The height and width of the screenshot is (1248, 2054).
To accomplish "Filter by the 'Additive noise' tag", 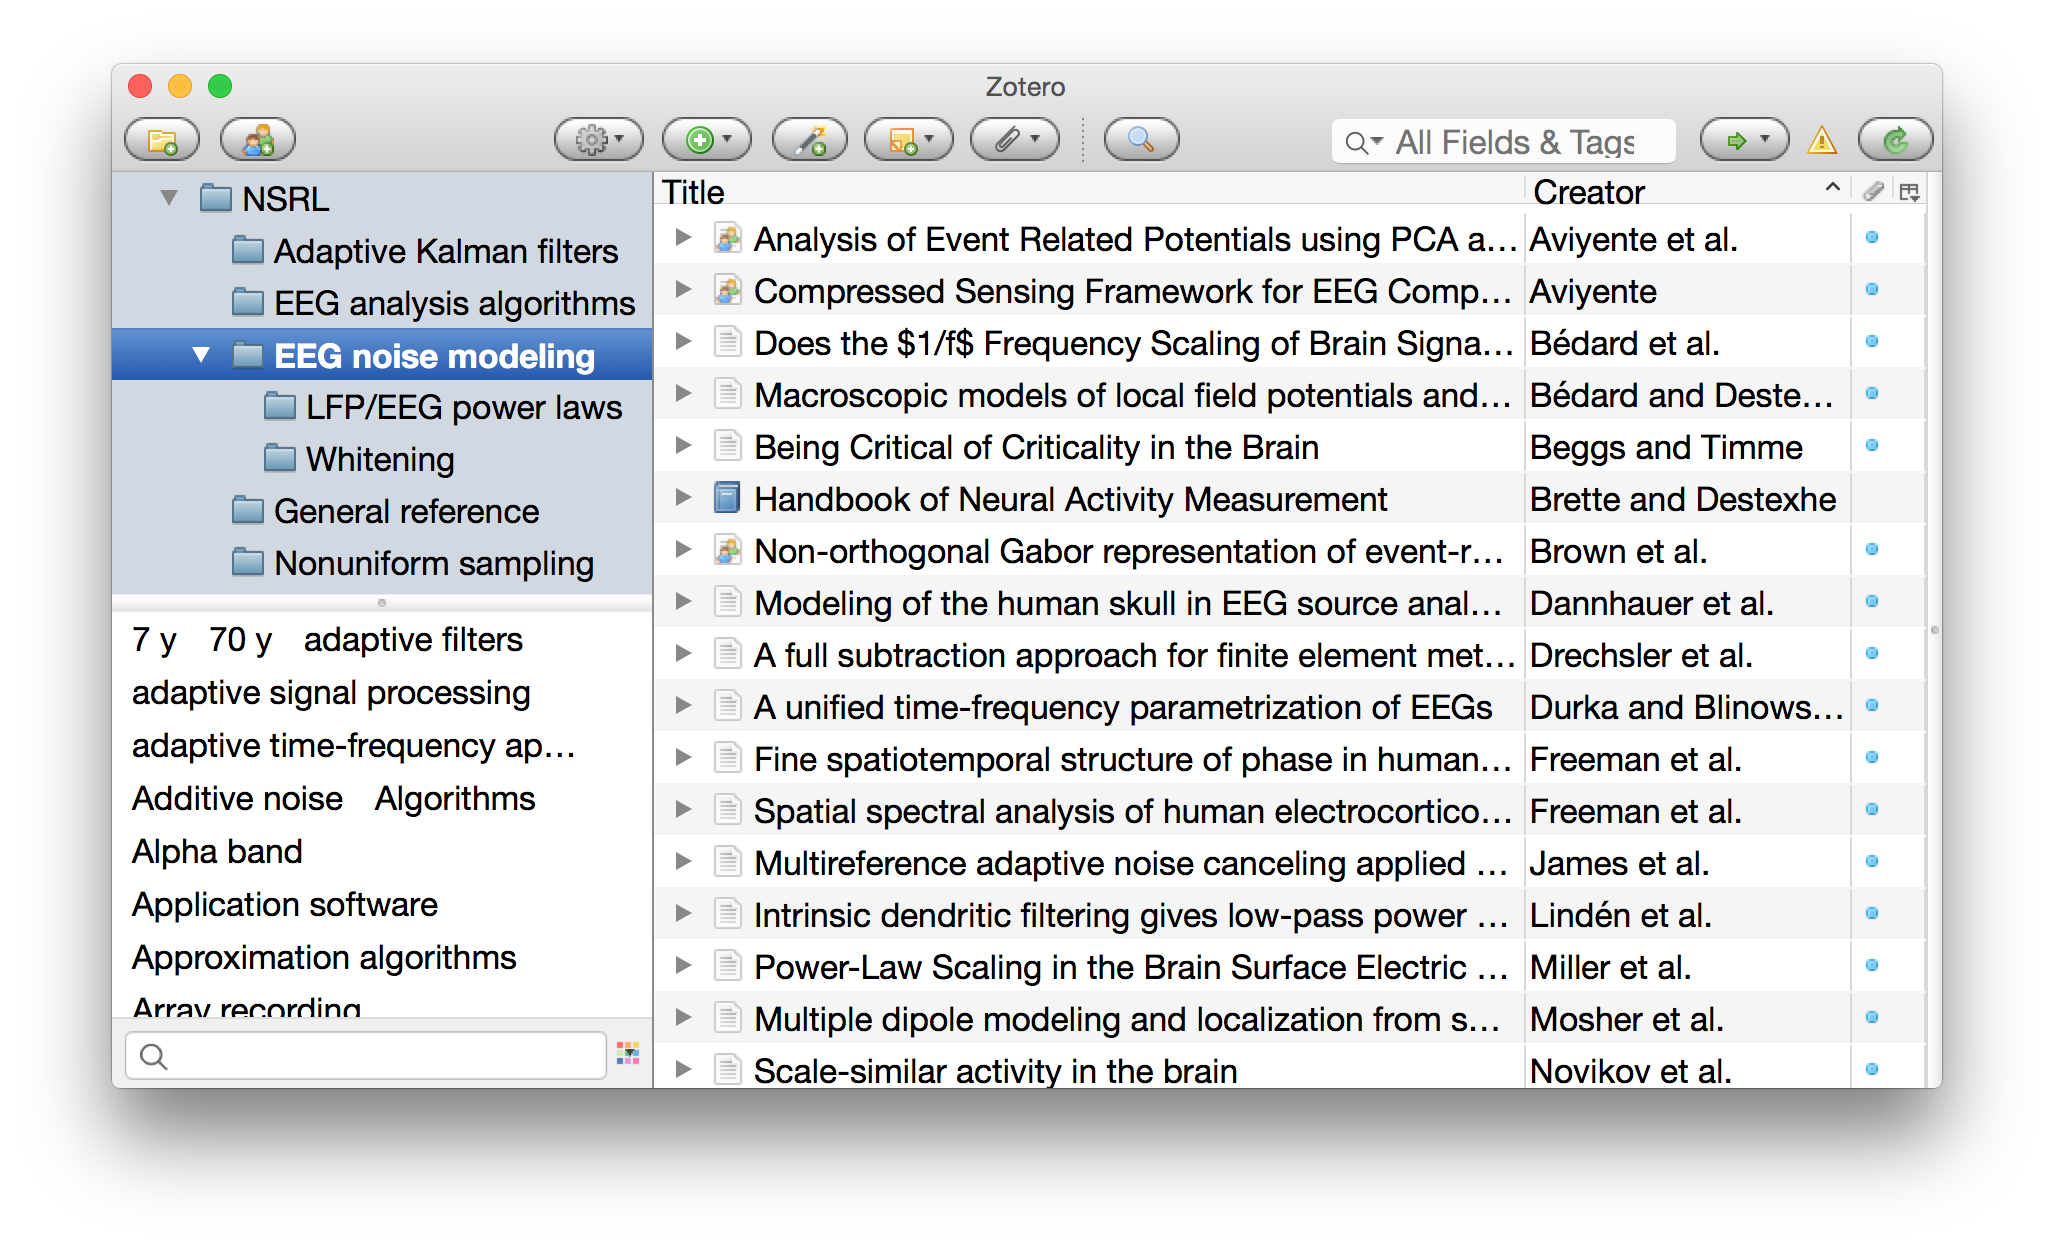I will [x=237, y=798].
